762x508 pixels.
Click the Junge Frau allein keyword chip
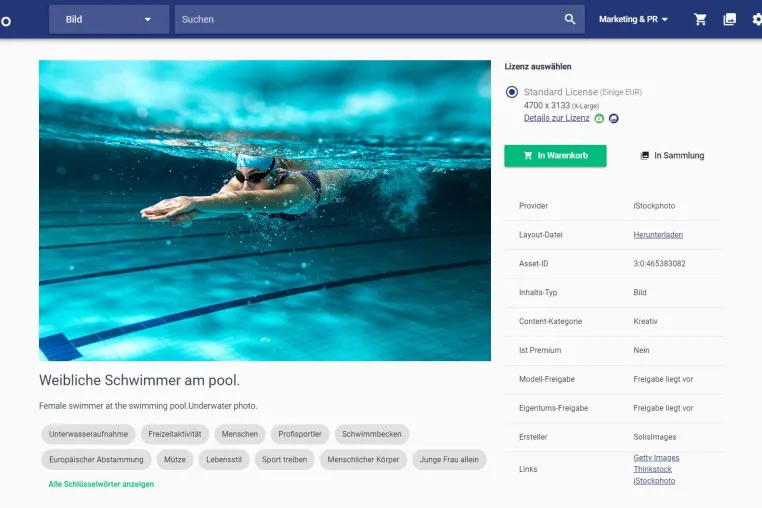(x=449, y=459)
